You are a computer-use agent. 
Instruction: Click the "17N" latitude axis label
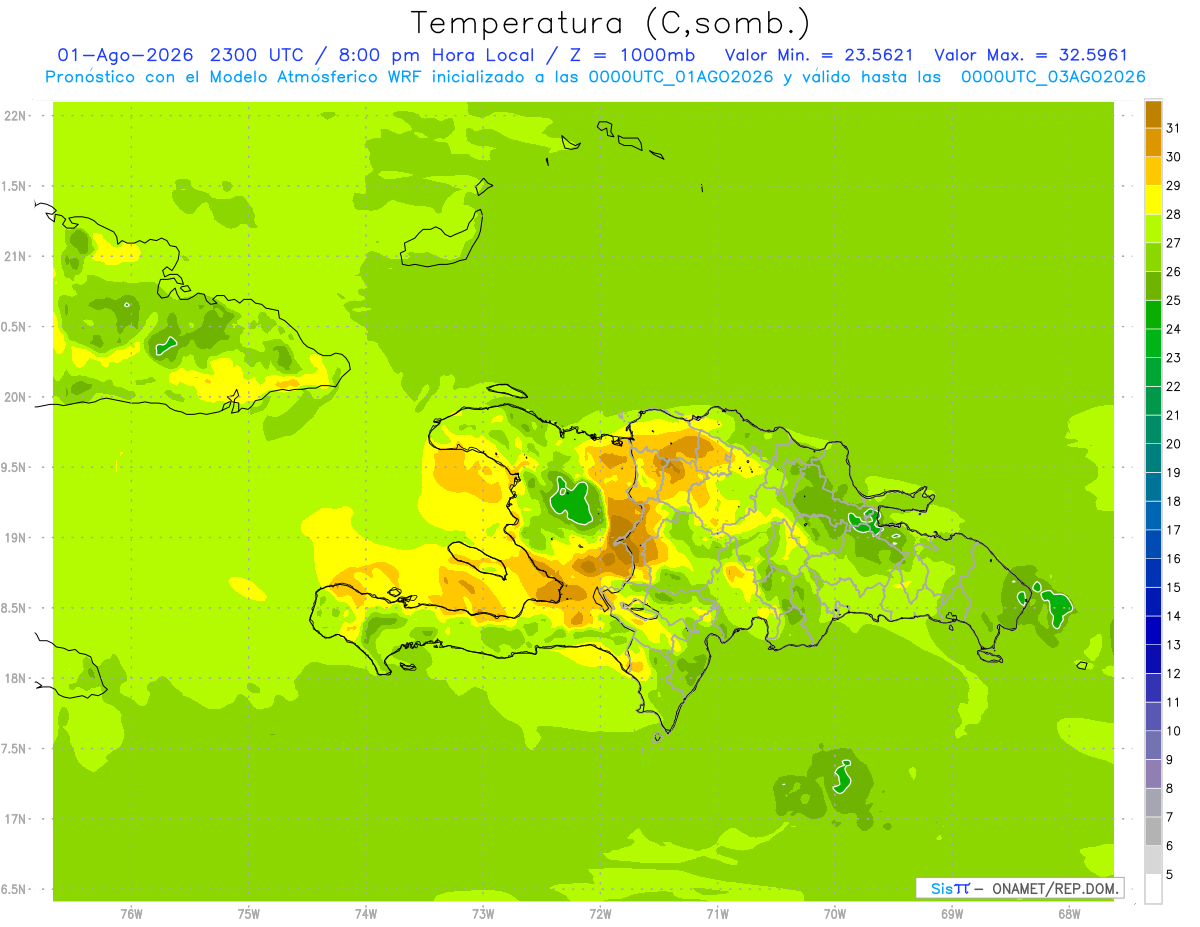[15, 819]
